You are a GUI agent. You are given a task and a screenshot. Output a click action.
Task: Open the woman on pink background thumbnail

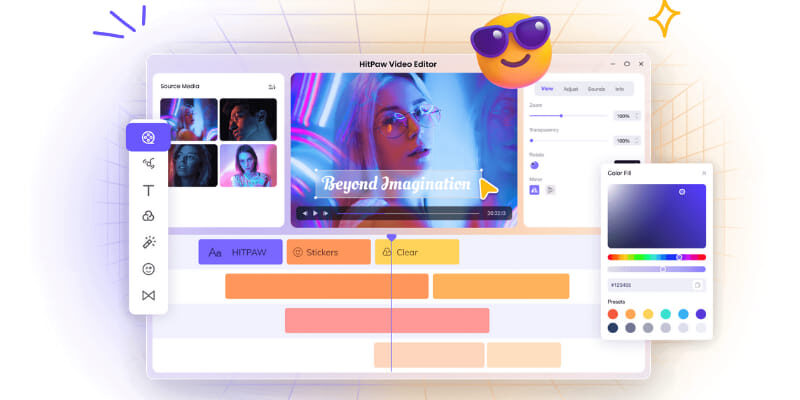point(248,165)
